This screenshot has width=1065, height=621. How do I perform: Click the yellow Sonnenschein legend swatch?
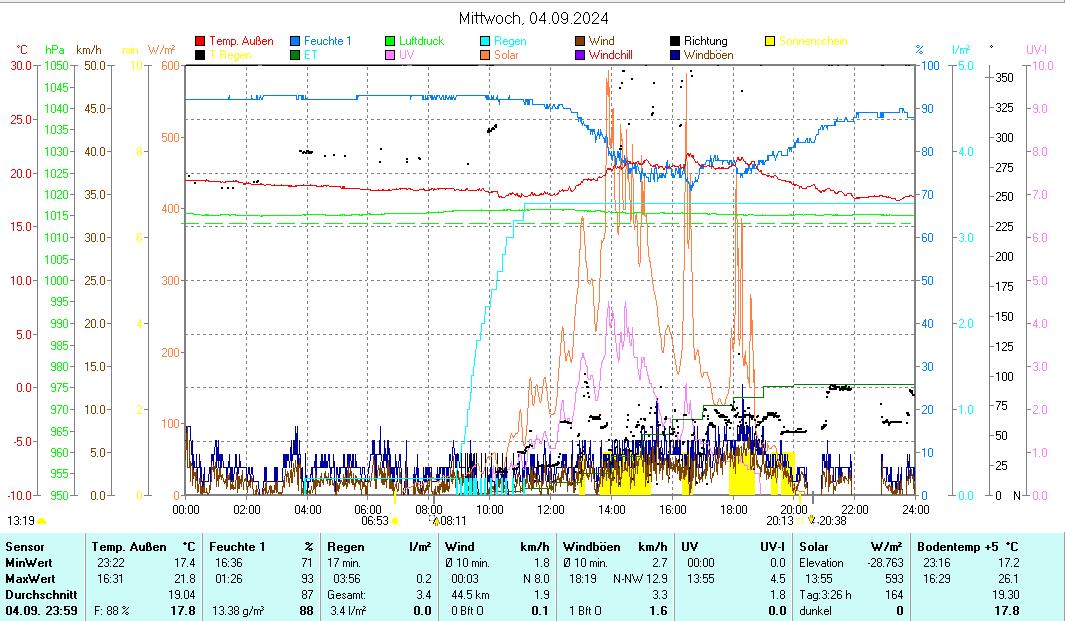coord(770,41)
